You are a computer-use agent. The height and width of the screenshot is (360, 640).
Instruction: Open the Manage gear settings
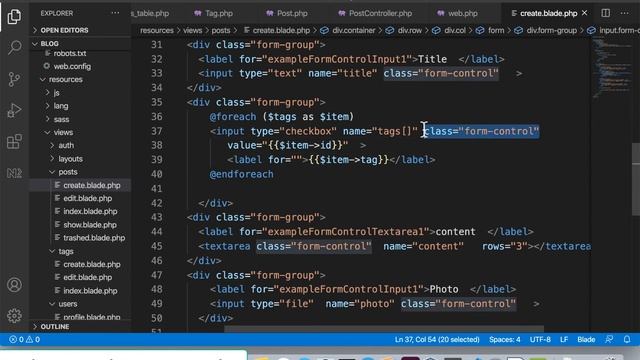(14, 316)
